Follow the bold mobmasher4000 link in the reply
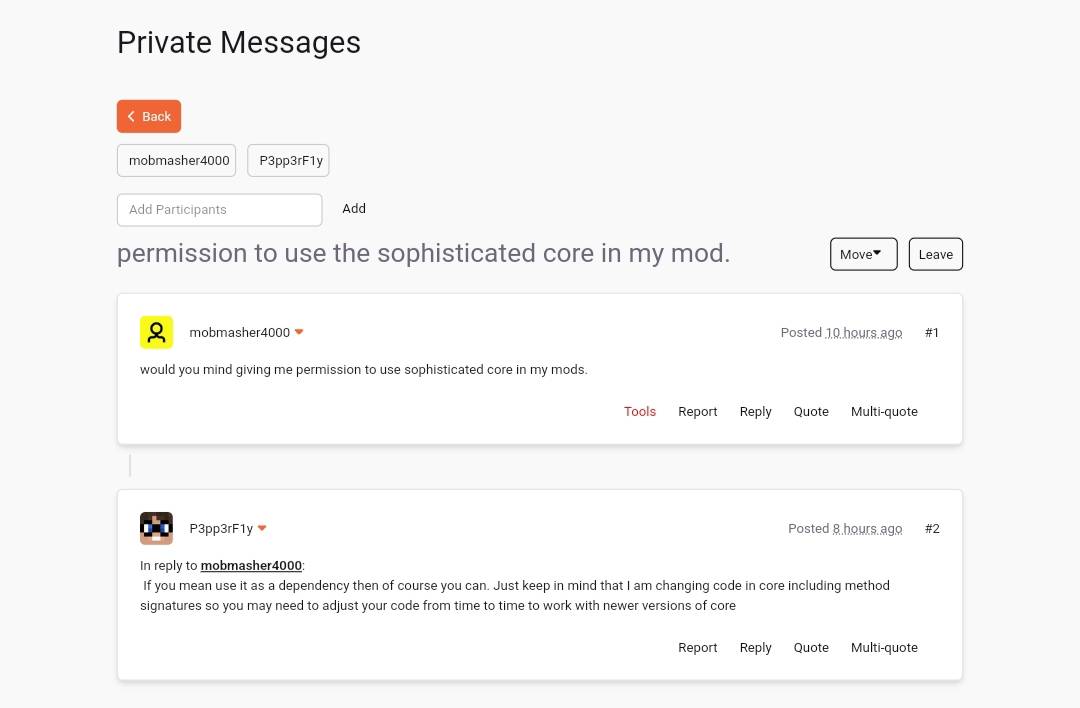Viewport: 1080px width, 708px height. 251,566
